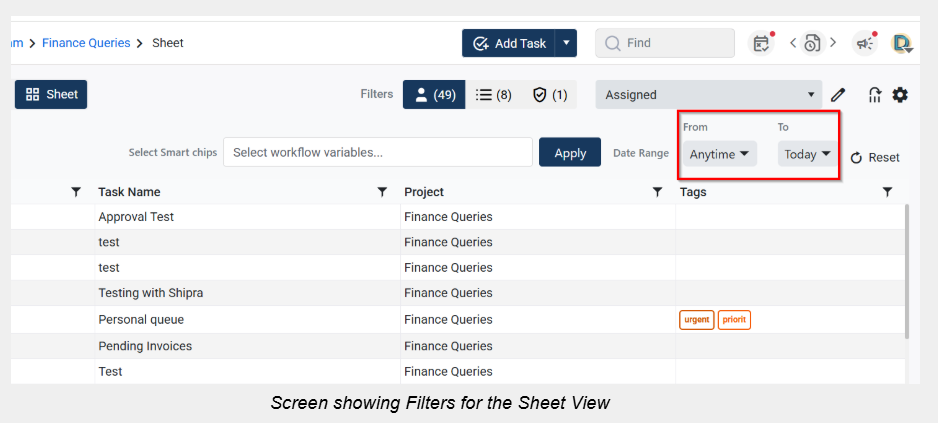This screenshot has width=938, height=423.
Task: Open announcements megaphone icon
Action: (x=863, y=43)
